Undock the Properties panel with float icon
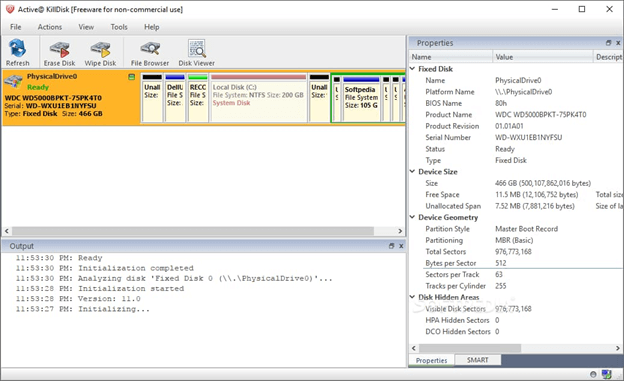 point(608,43)
